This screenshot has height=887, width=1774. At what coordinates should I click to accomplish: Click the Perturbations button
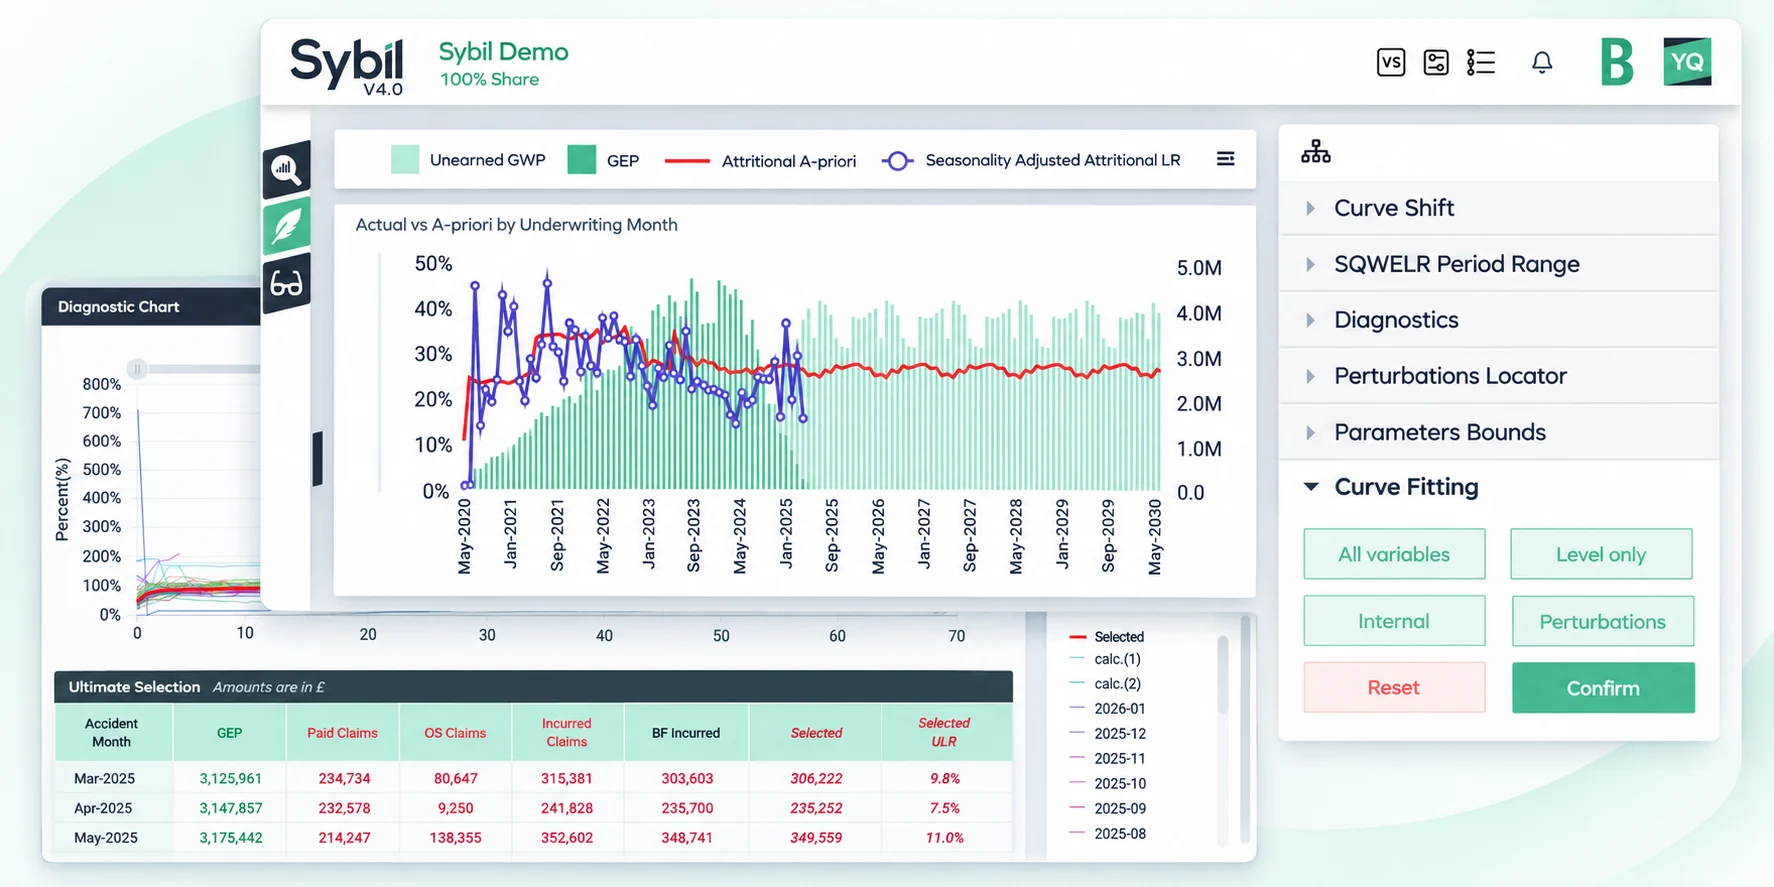1603,621
